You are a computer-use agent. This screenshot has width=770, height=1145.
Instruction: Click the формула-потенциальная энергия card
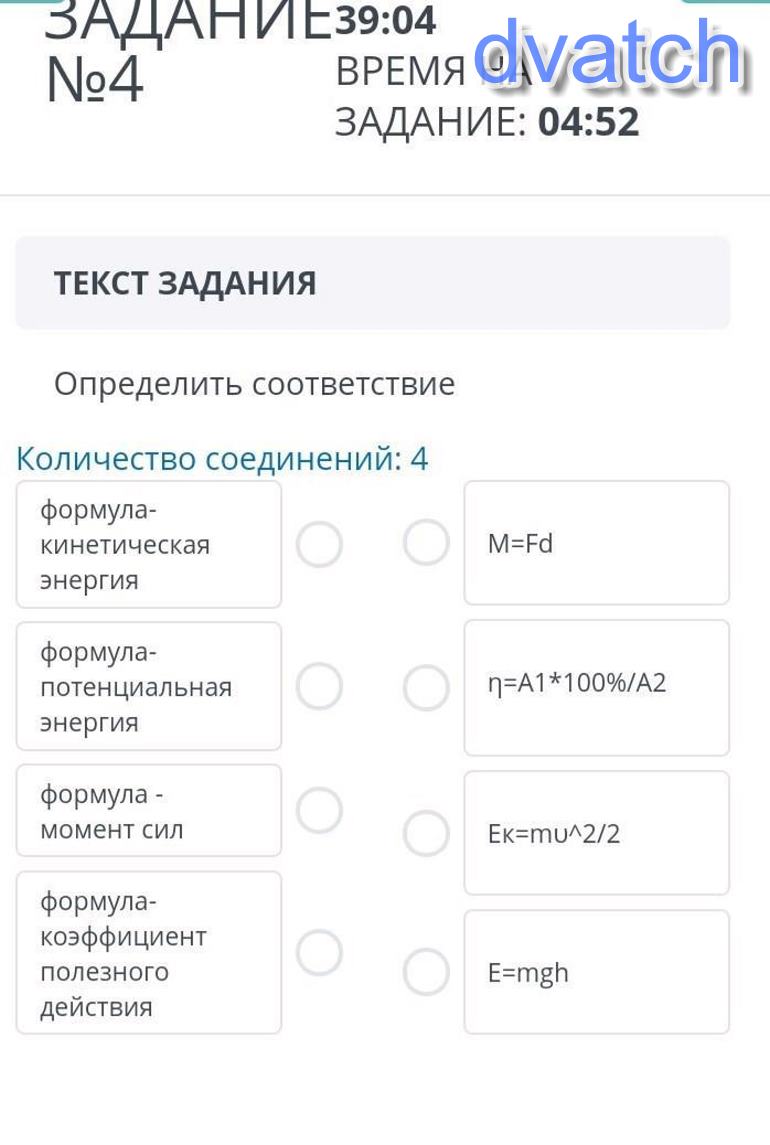coord(148,687)
